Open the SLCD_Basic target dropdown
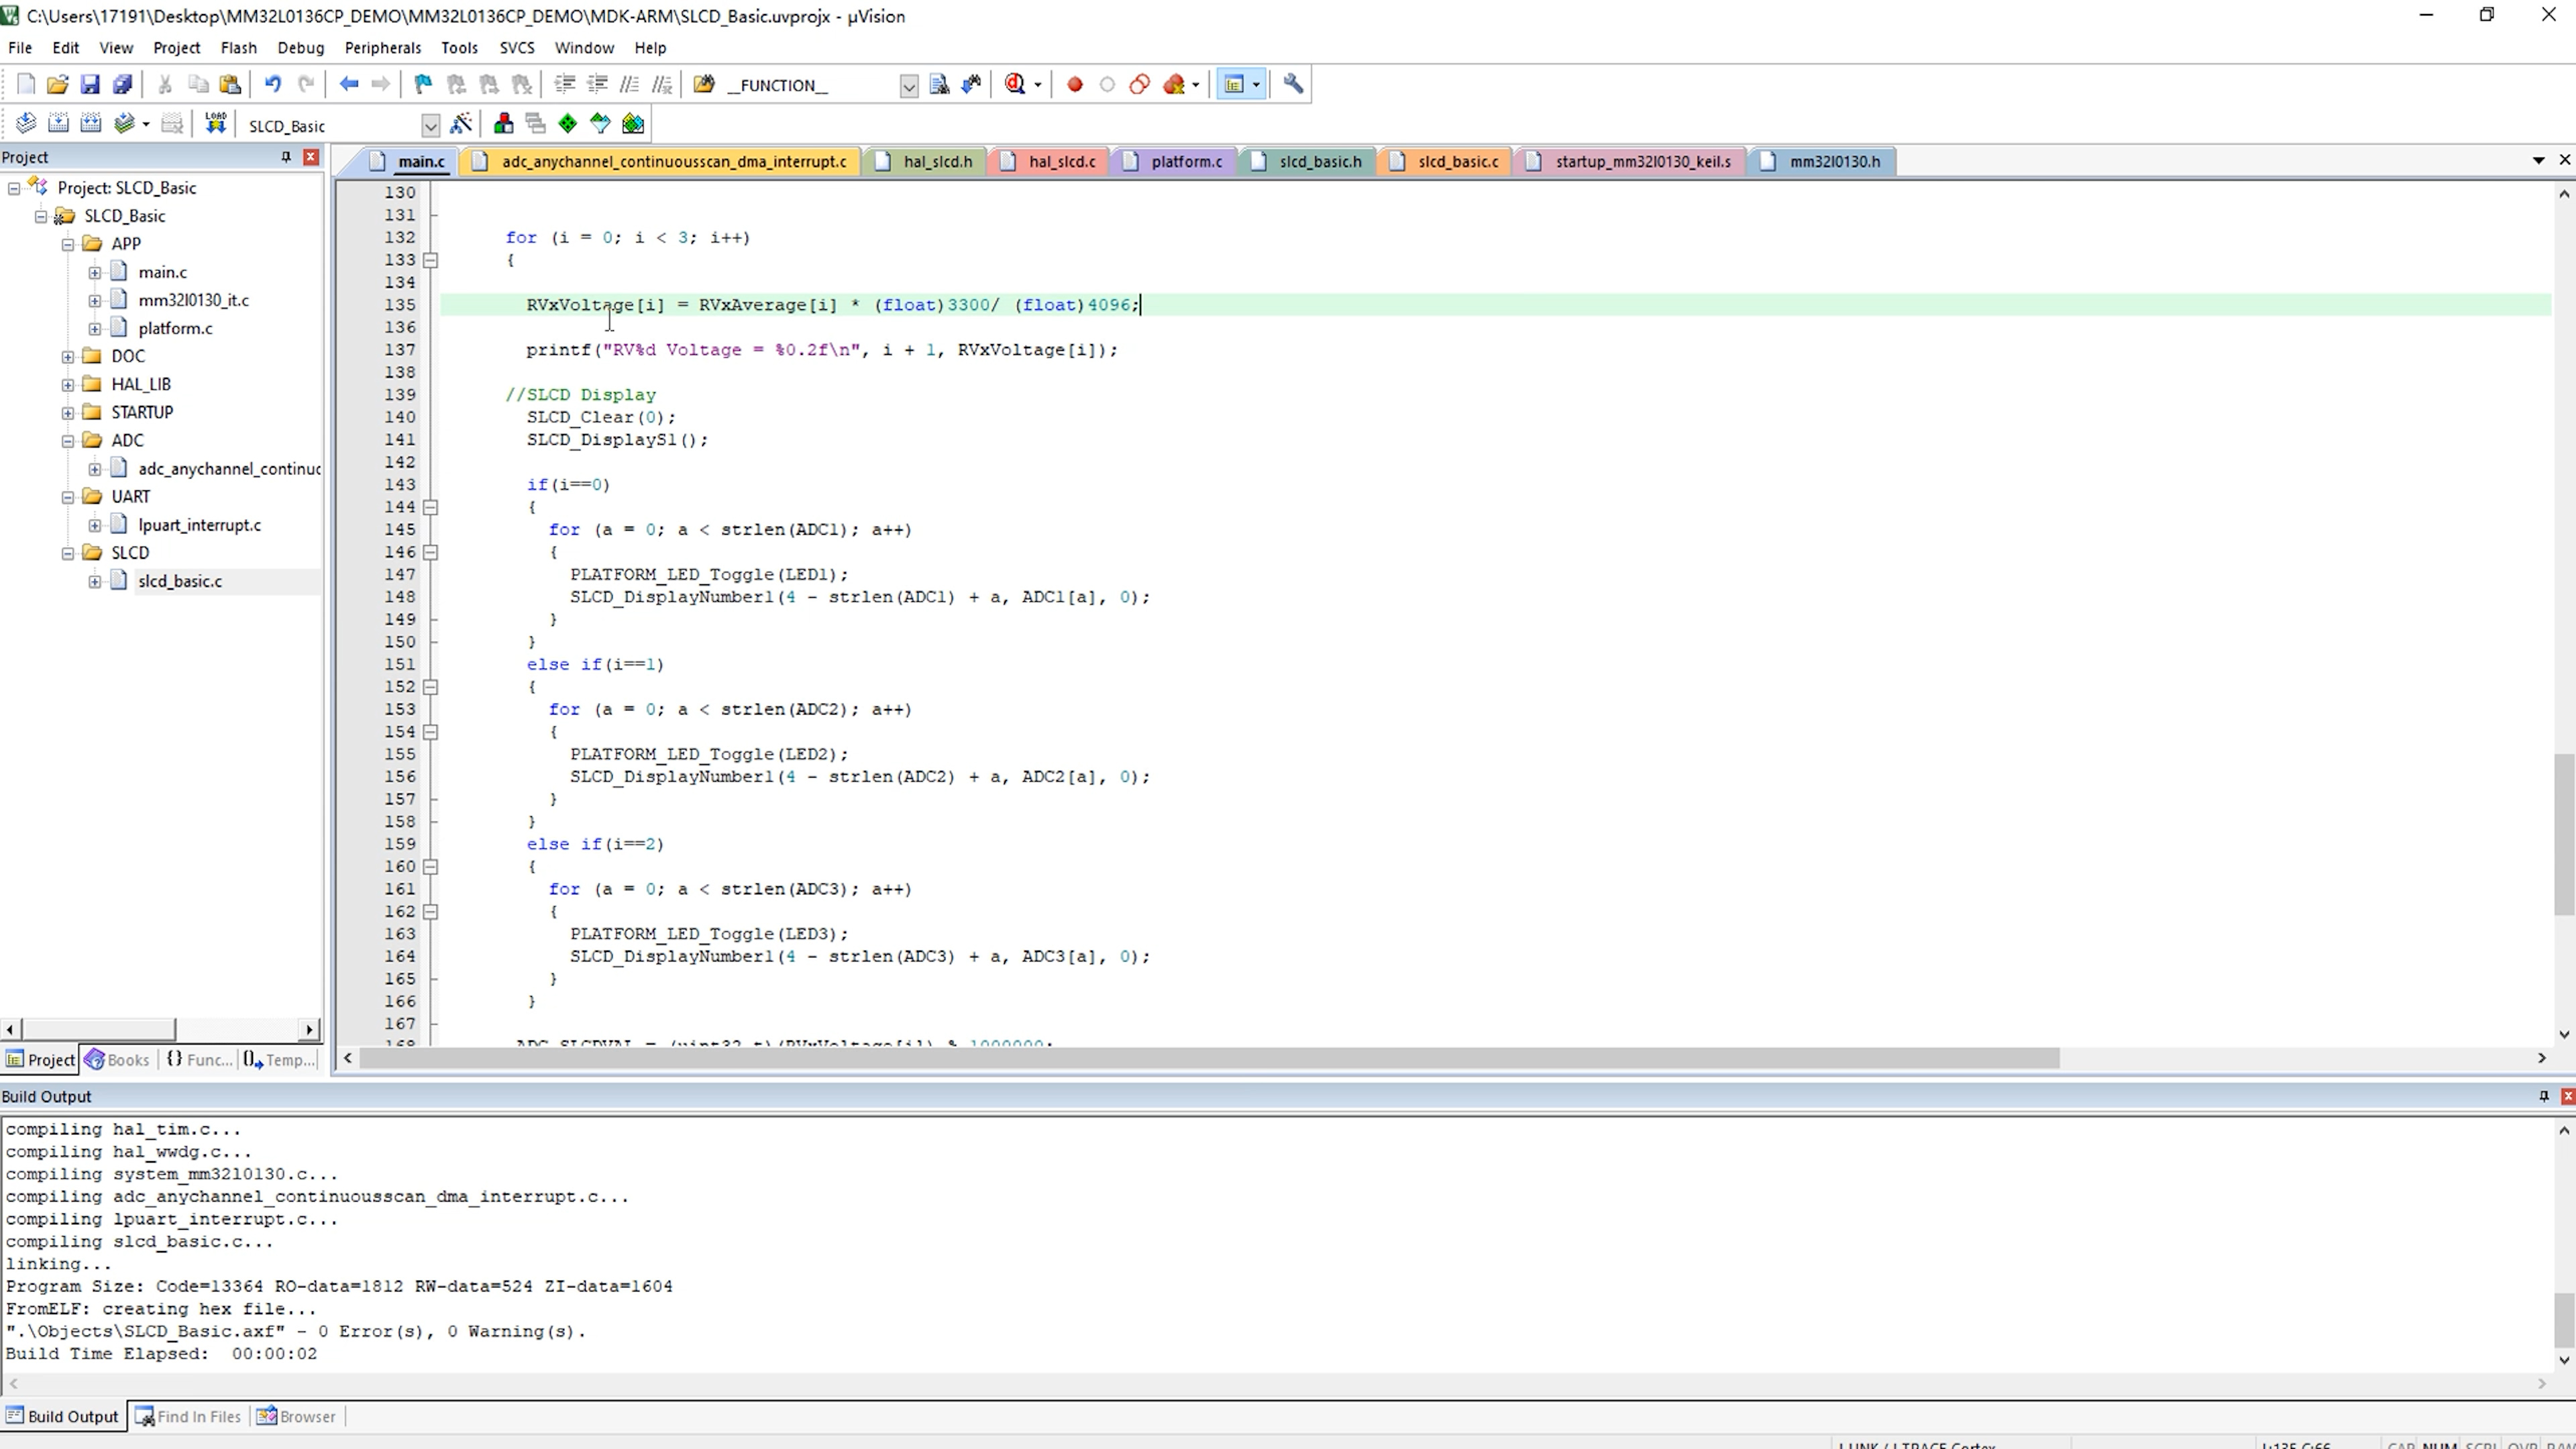The width and height of the screenshot is (2576, 1449). pyautogui.click(x=430, y=126)
